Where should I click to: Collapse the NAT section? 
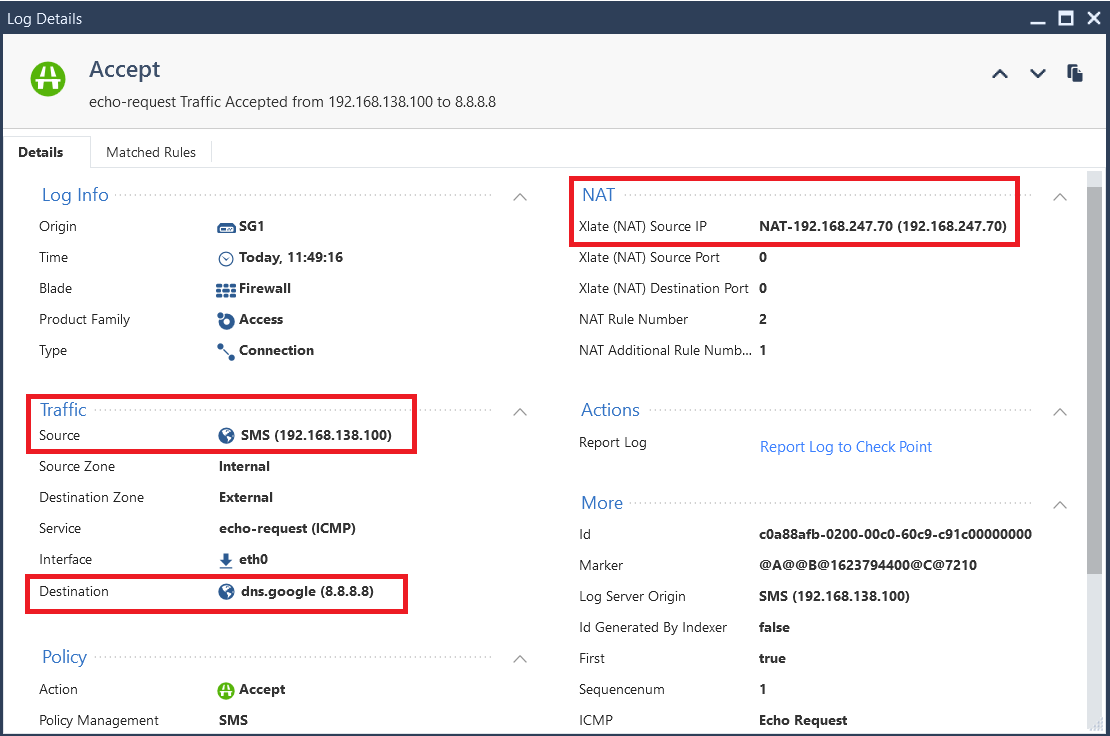(x=1060, y=197)
